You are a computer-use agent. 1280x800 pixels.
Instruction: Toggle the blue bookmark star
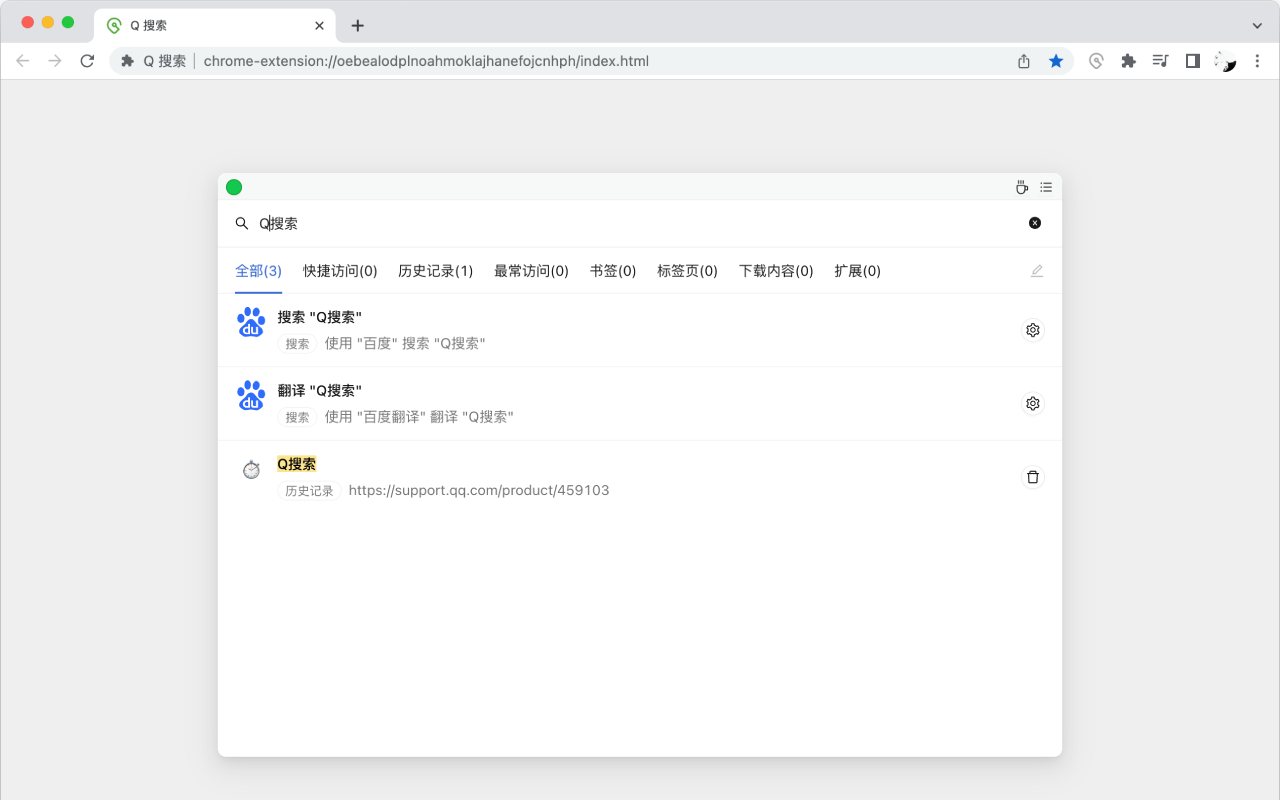(1056, 61)
